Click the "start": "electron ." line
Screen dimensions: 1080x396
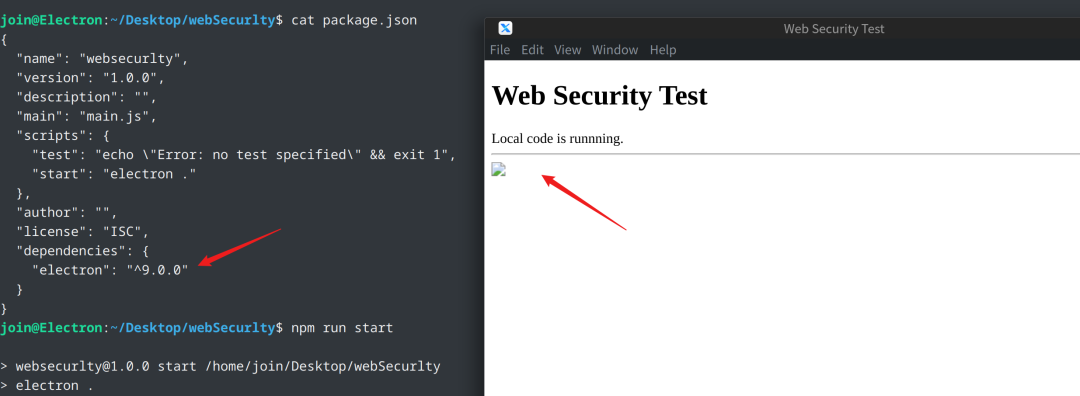(x=114, y=174)
